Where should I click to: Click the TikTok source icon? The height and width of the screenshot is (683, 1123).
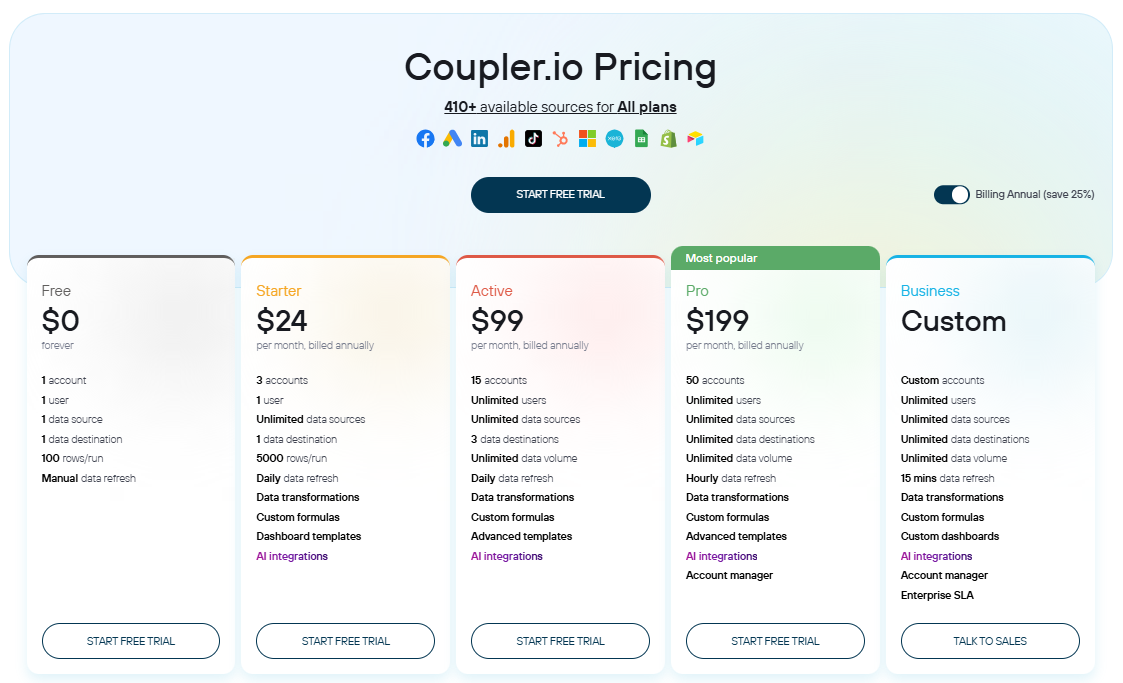point(533,139)
